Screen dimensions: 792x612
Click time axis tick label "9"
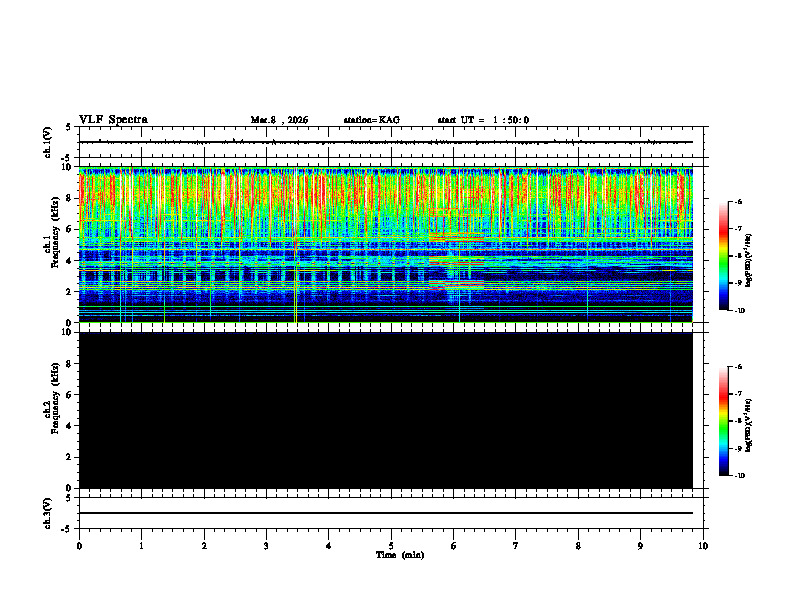pos(640,546)
